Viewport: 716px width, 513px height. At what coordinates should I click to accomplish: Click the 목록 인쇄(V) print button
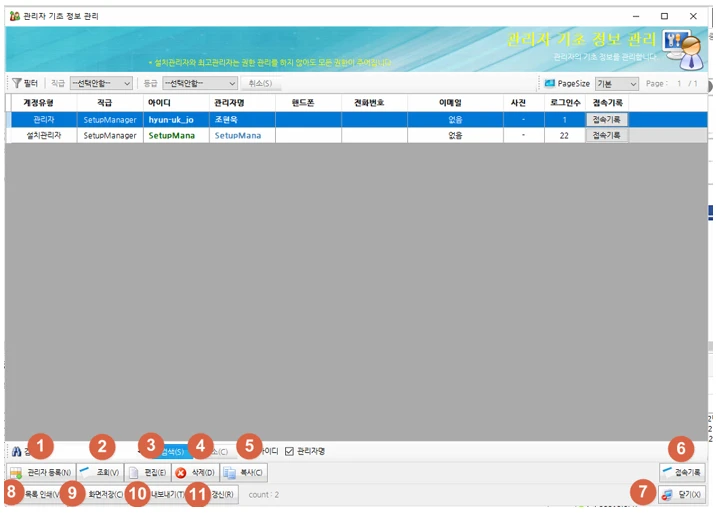click(x=40, y=494)
